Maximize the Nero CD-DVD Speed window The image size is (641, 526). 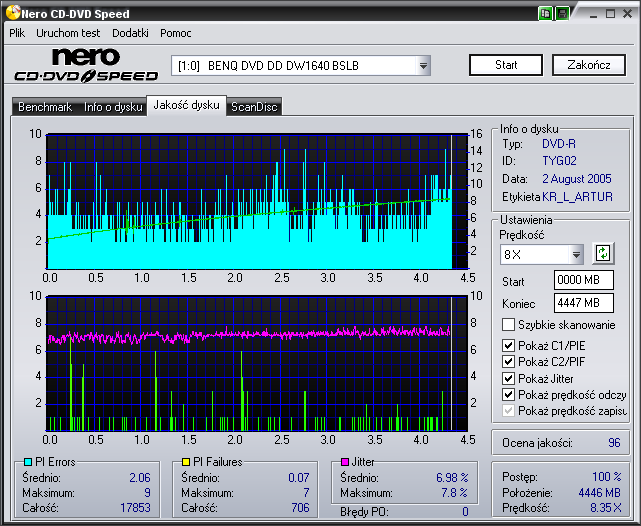click(610, 14)
